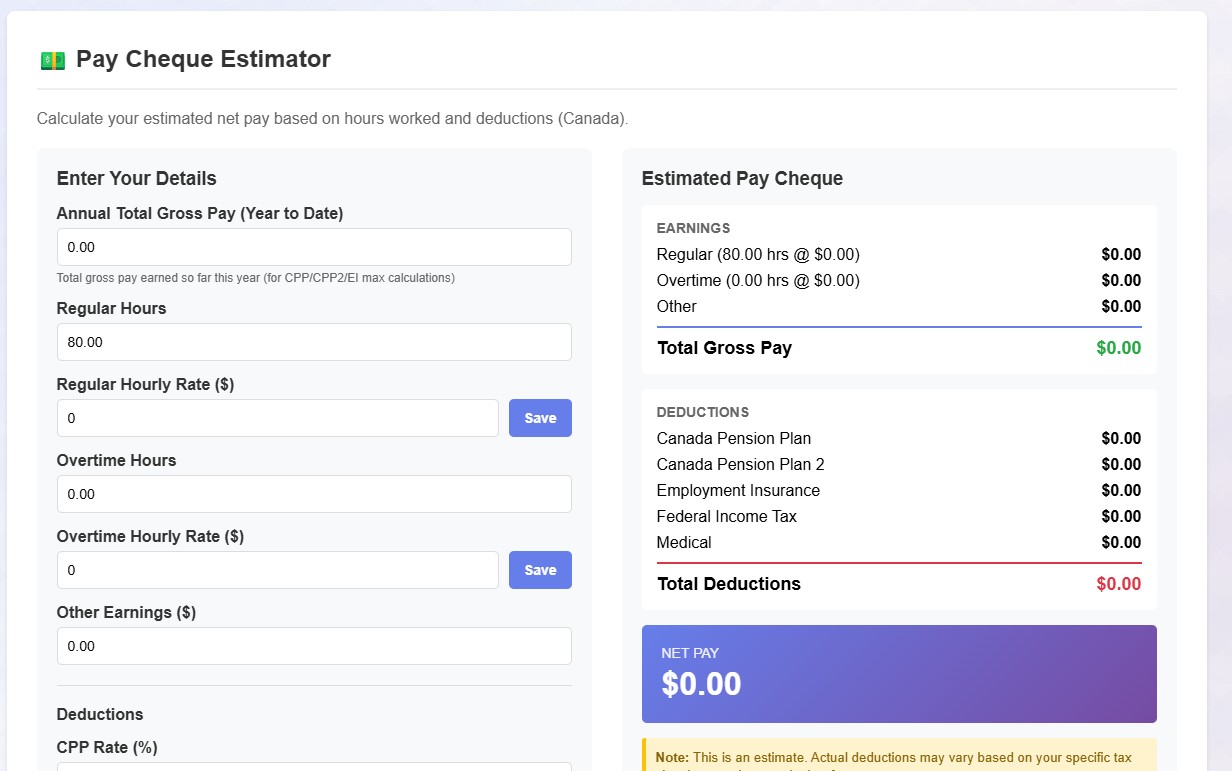Click the money icon beside Pay Cheque Estimator

click(52, 60)
